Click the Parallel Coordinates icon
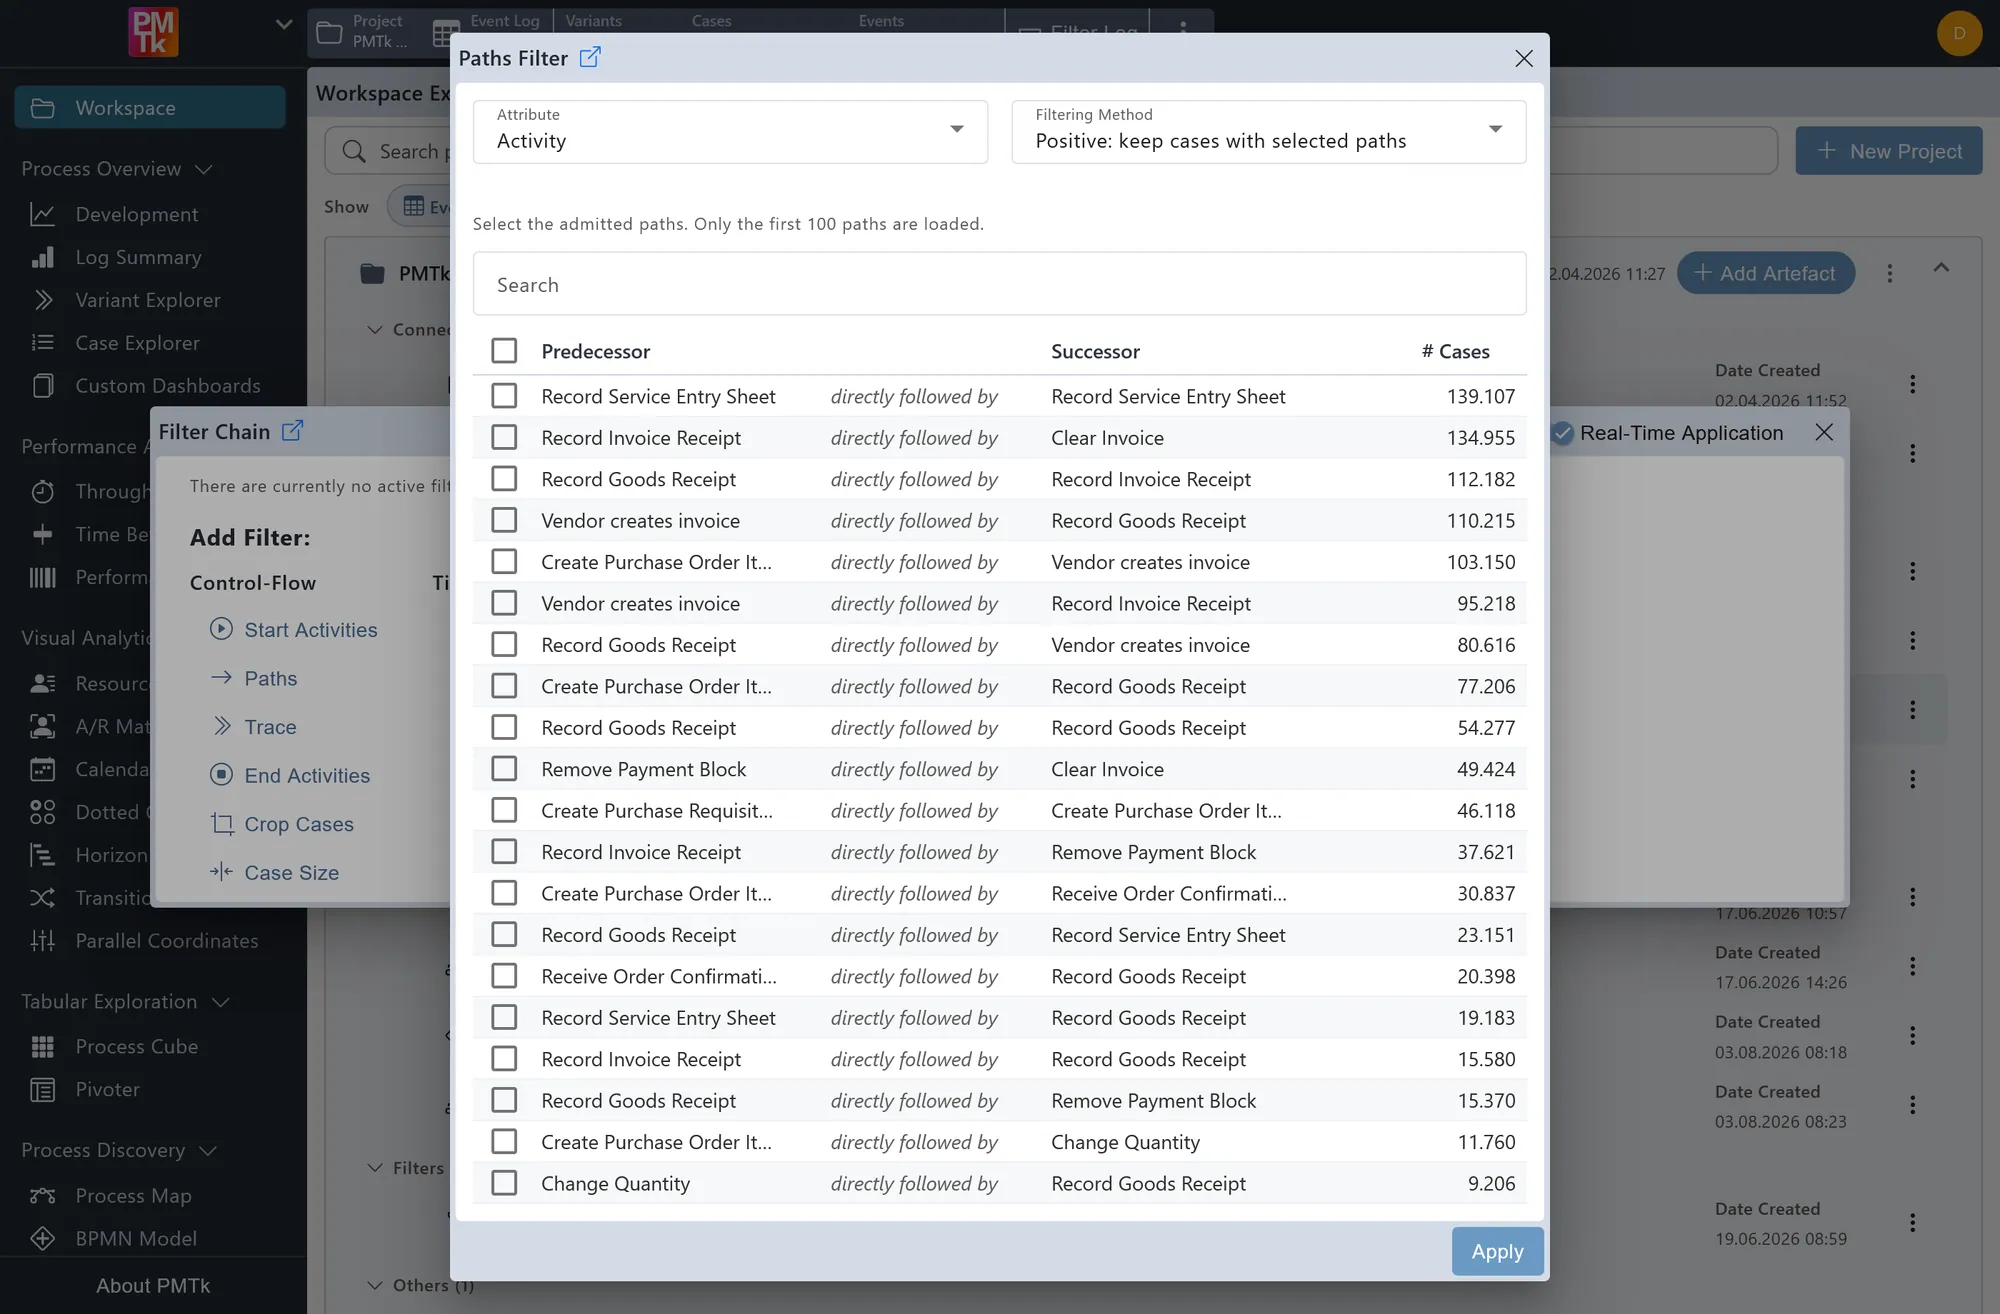Screen dimensions: 2000x1314 (x=42, y=941)
